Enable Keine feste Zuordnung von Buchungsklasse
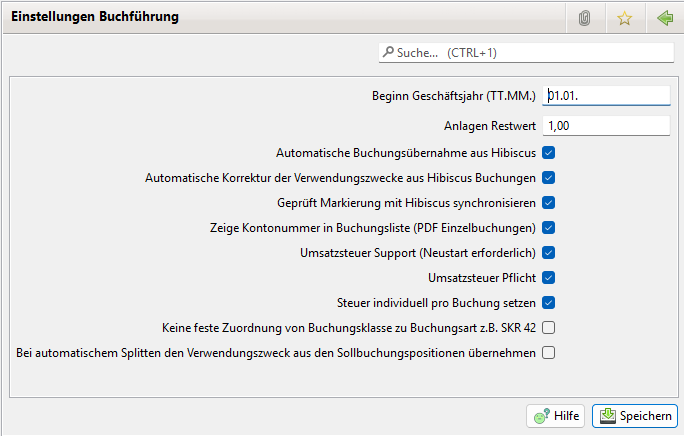This screenshot has height=436, width=684. click(549, 327)
